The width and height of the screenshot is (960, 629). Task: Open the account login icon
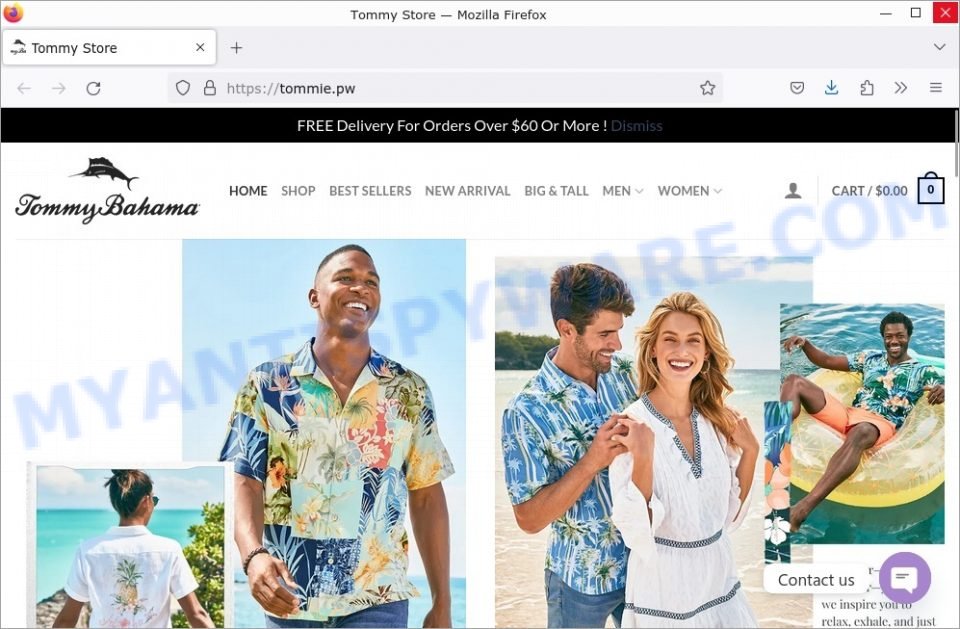(x=793, y=191)
